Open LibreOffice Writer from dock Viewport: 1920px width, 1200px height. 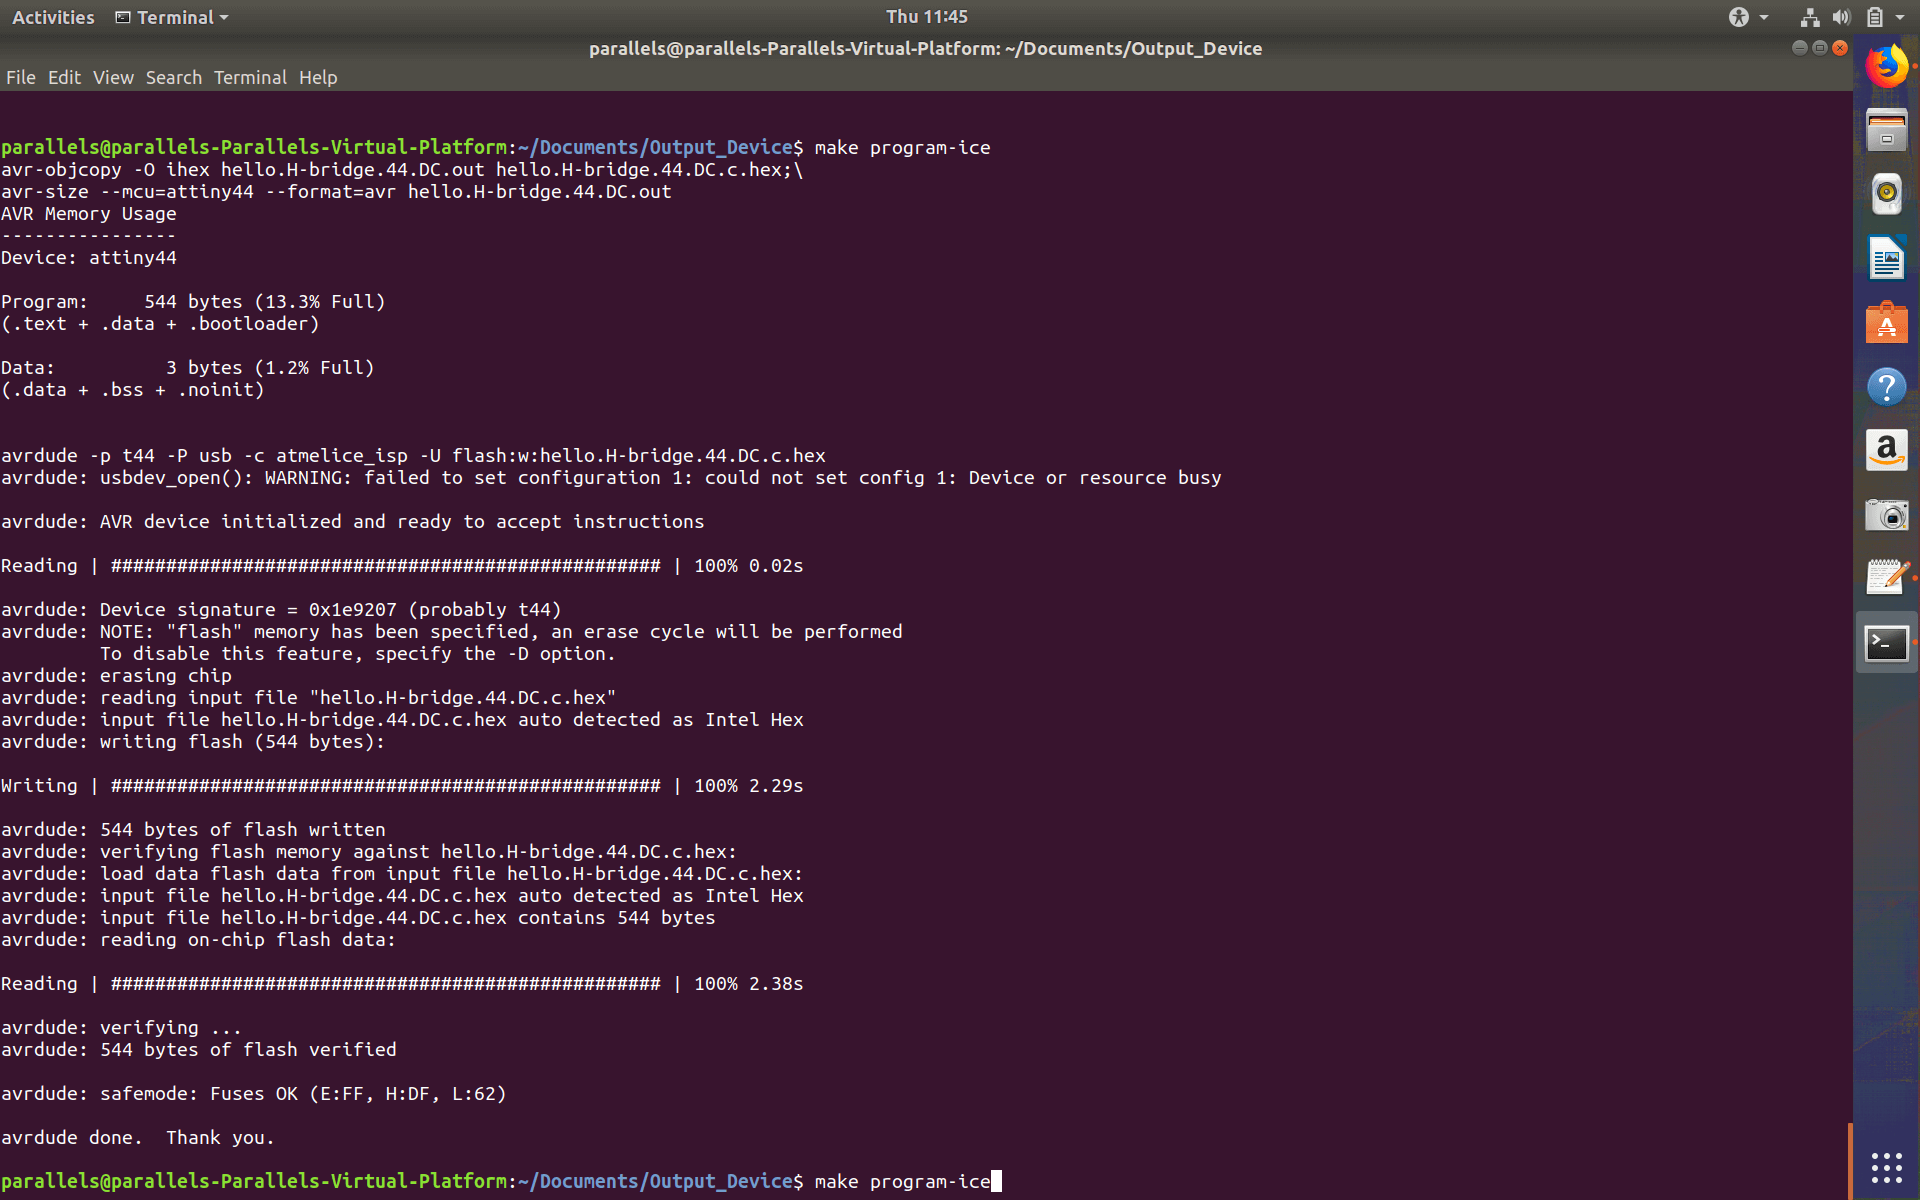[1886, 259]
